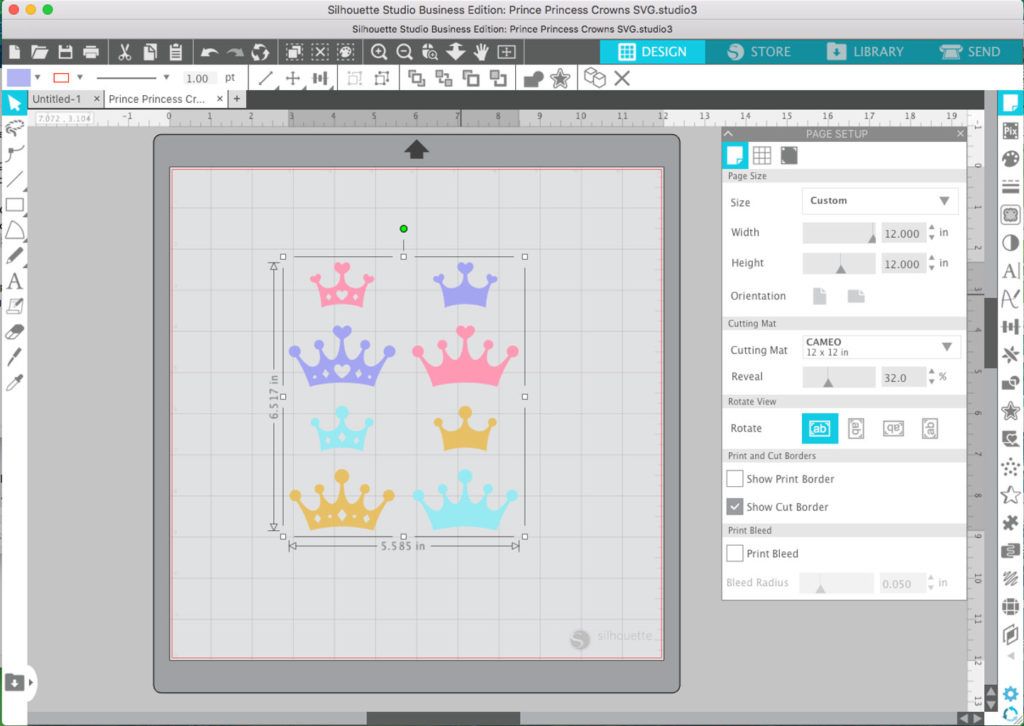Open the Fill color palette panel
This screenshot has height=726, width=1024.
click(x=1010, y=159)
